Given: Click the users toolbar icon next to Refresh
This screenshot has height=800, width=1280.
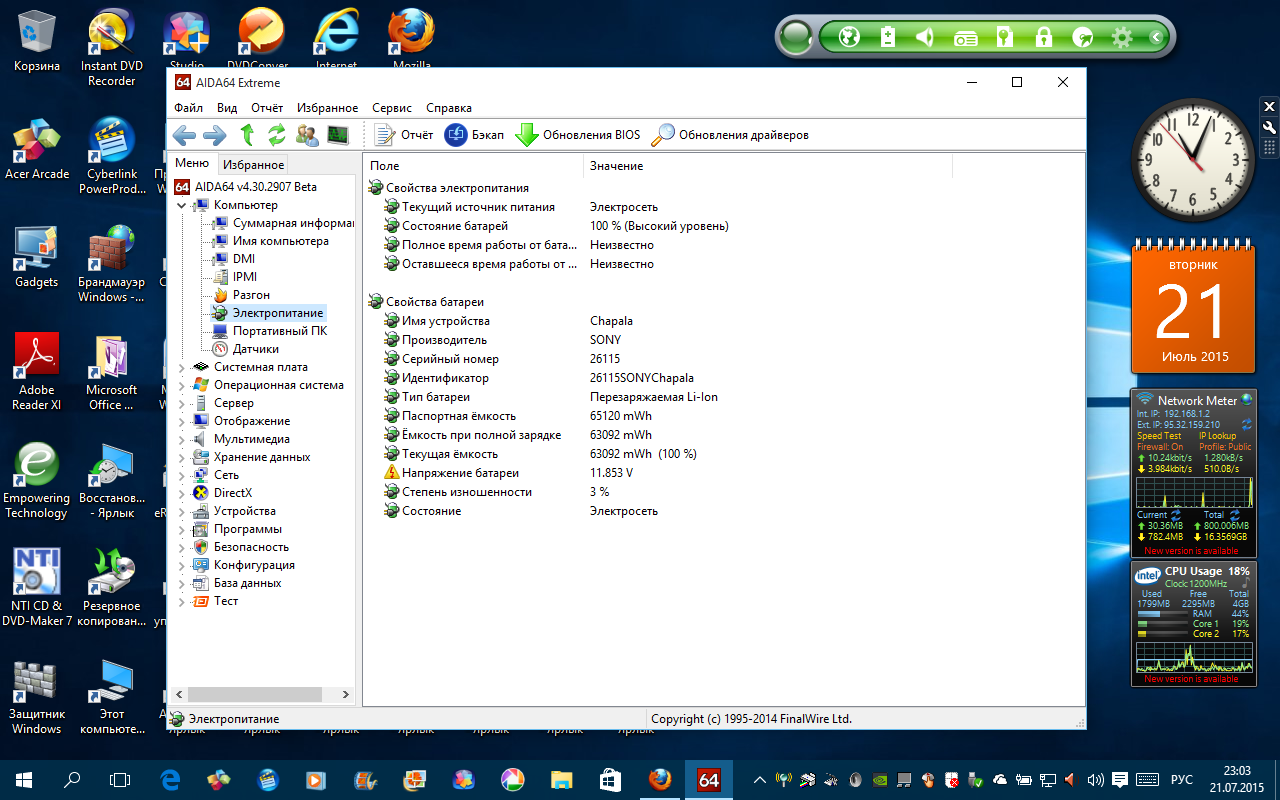Looking at the screenshot, I should click(x=307, y=135).
